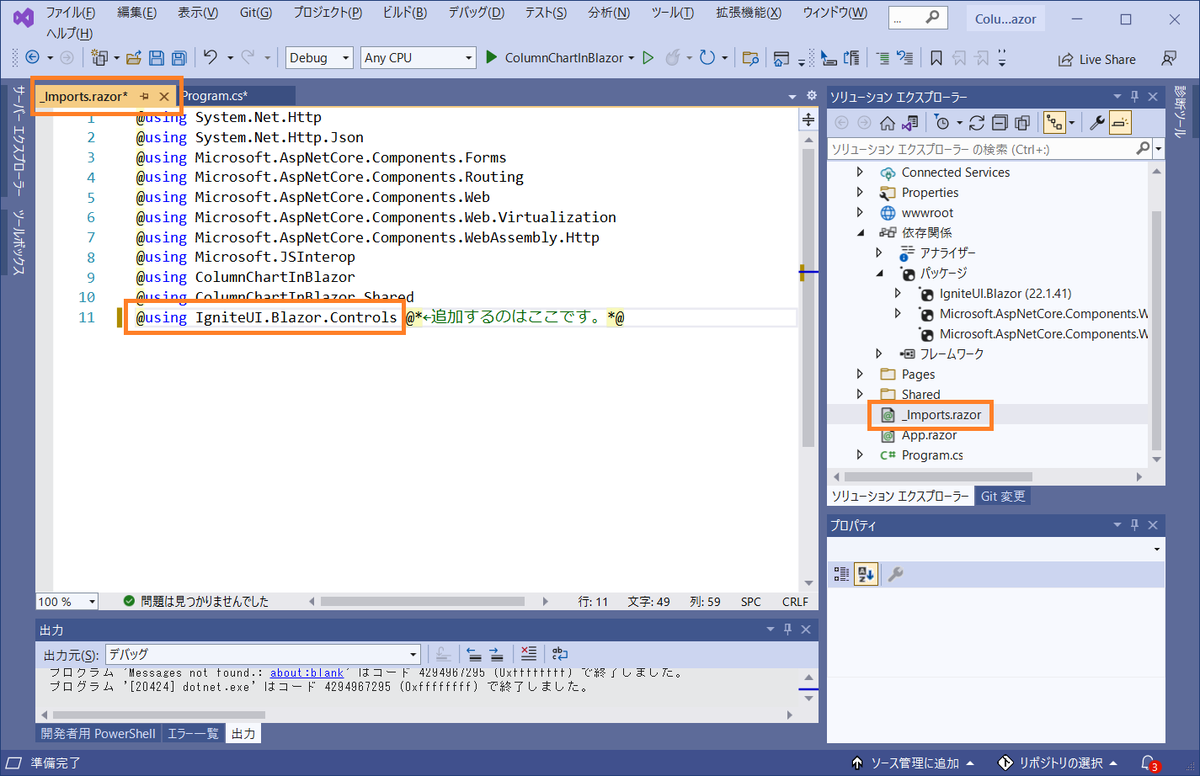Start debugging ColumnChartInBlazor with the green play button
Screen dimensions: 1200x776
click(491, 58)
